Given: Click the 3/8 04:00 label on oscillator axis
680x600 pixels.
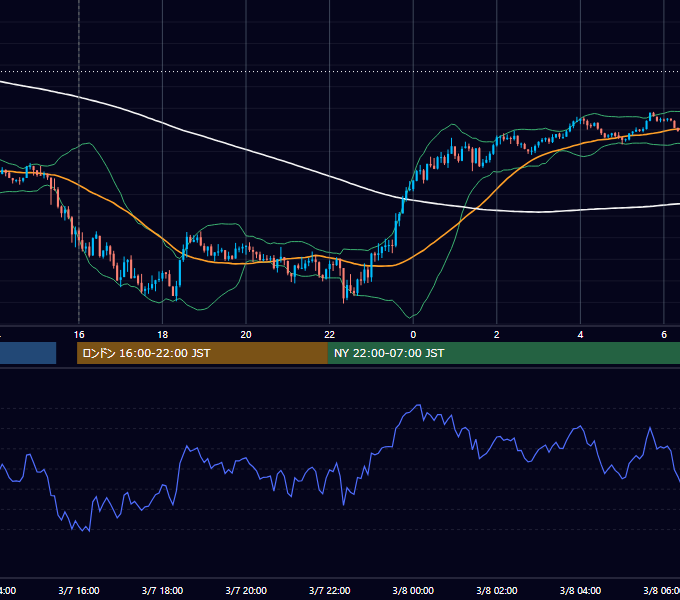Looking at the screenshot, I should [580, 591].
